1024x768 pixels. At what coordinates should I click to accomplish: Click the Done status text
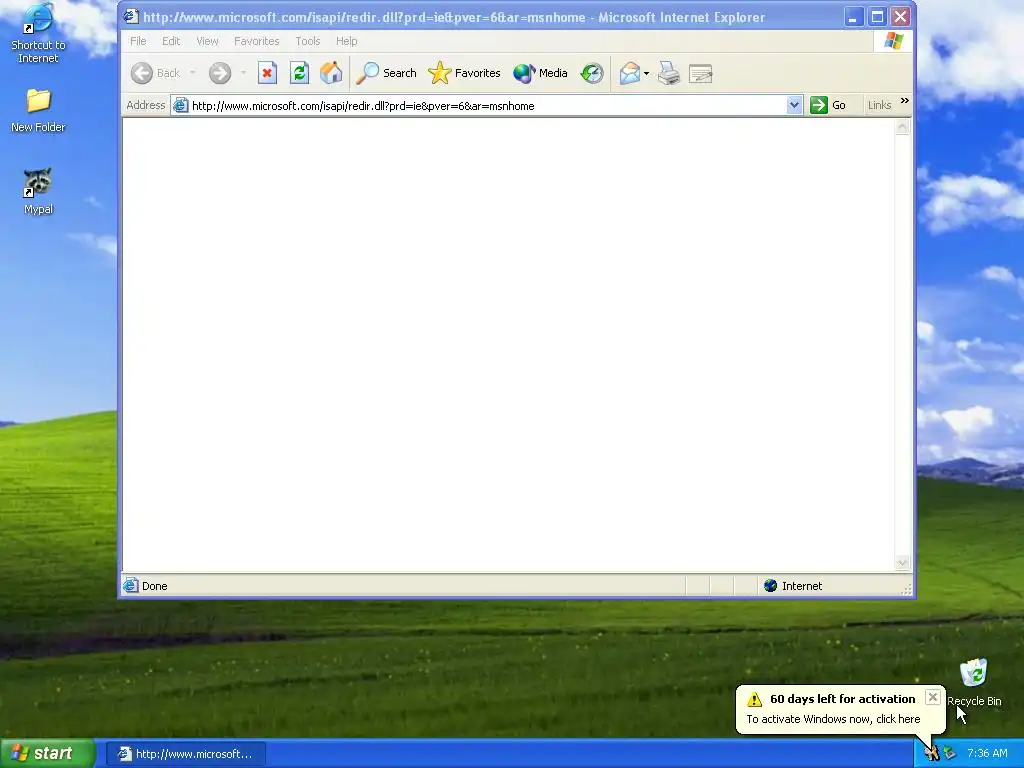[155, 586]
